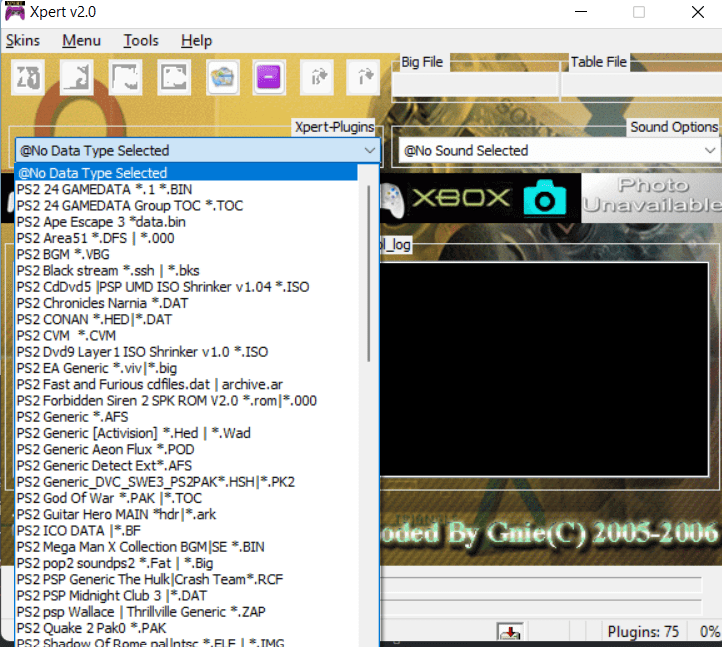Click the grayed-out 'ZB' glyph toolbar icon
The width and height of the screenshot is (722, 647).
pos(28,77)
